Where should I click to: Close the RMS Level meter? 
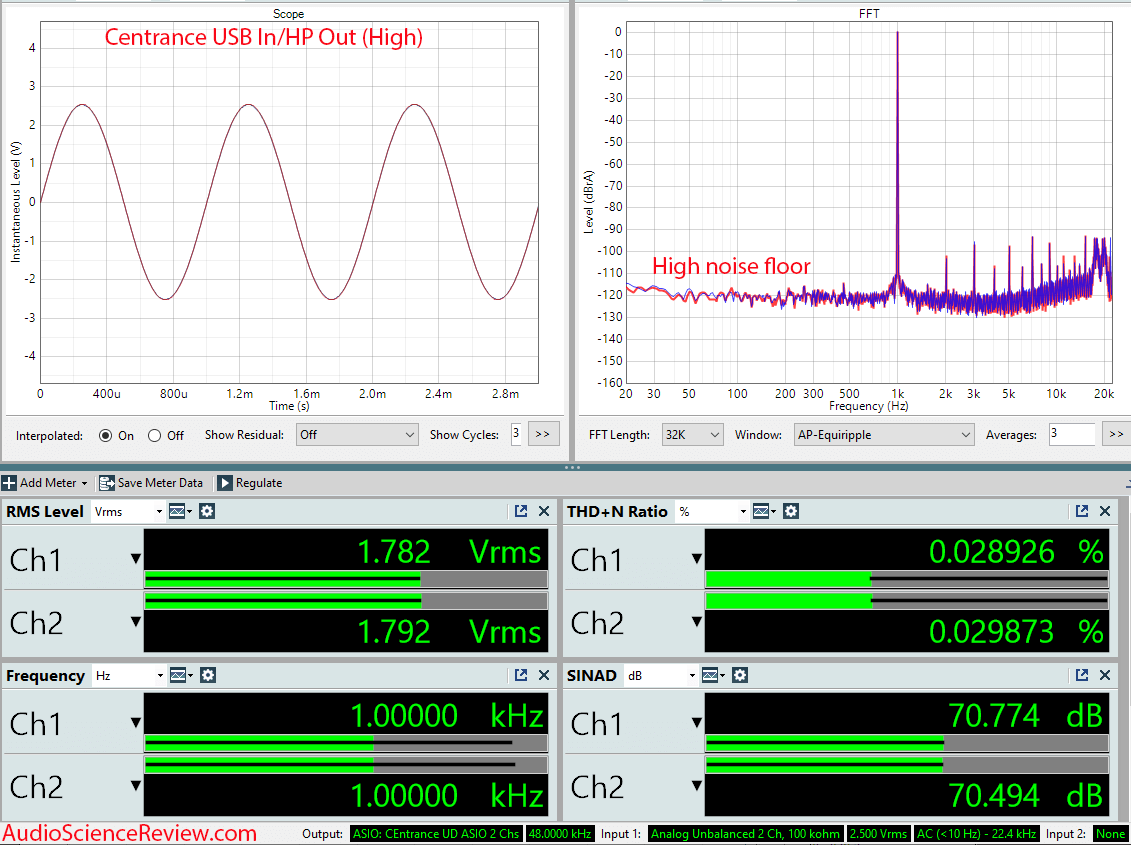point(544,512)
